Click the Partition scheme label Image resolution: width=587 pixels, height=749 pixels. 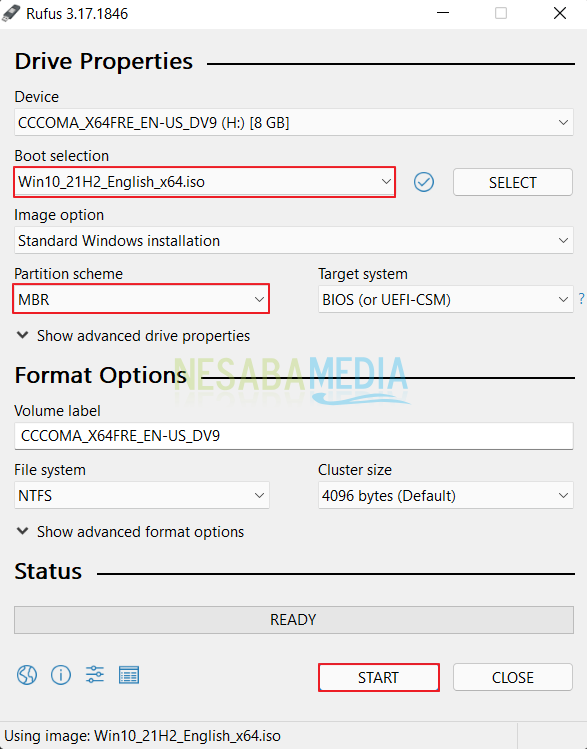[x=68, y=274]
